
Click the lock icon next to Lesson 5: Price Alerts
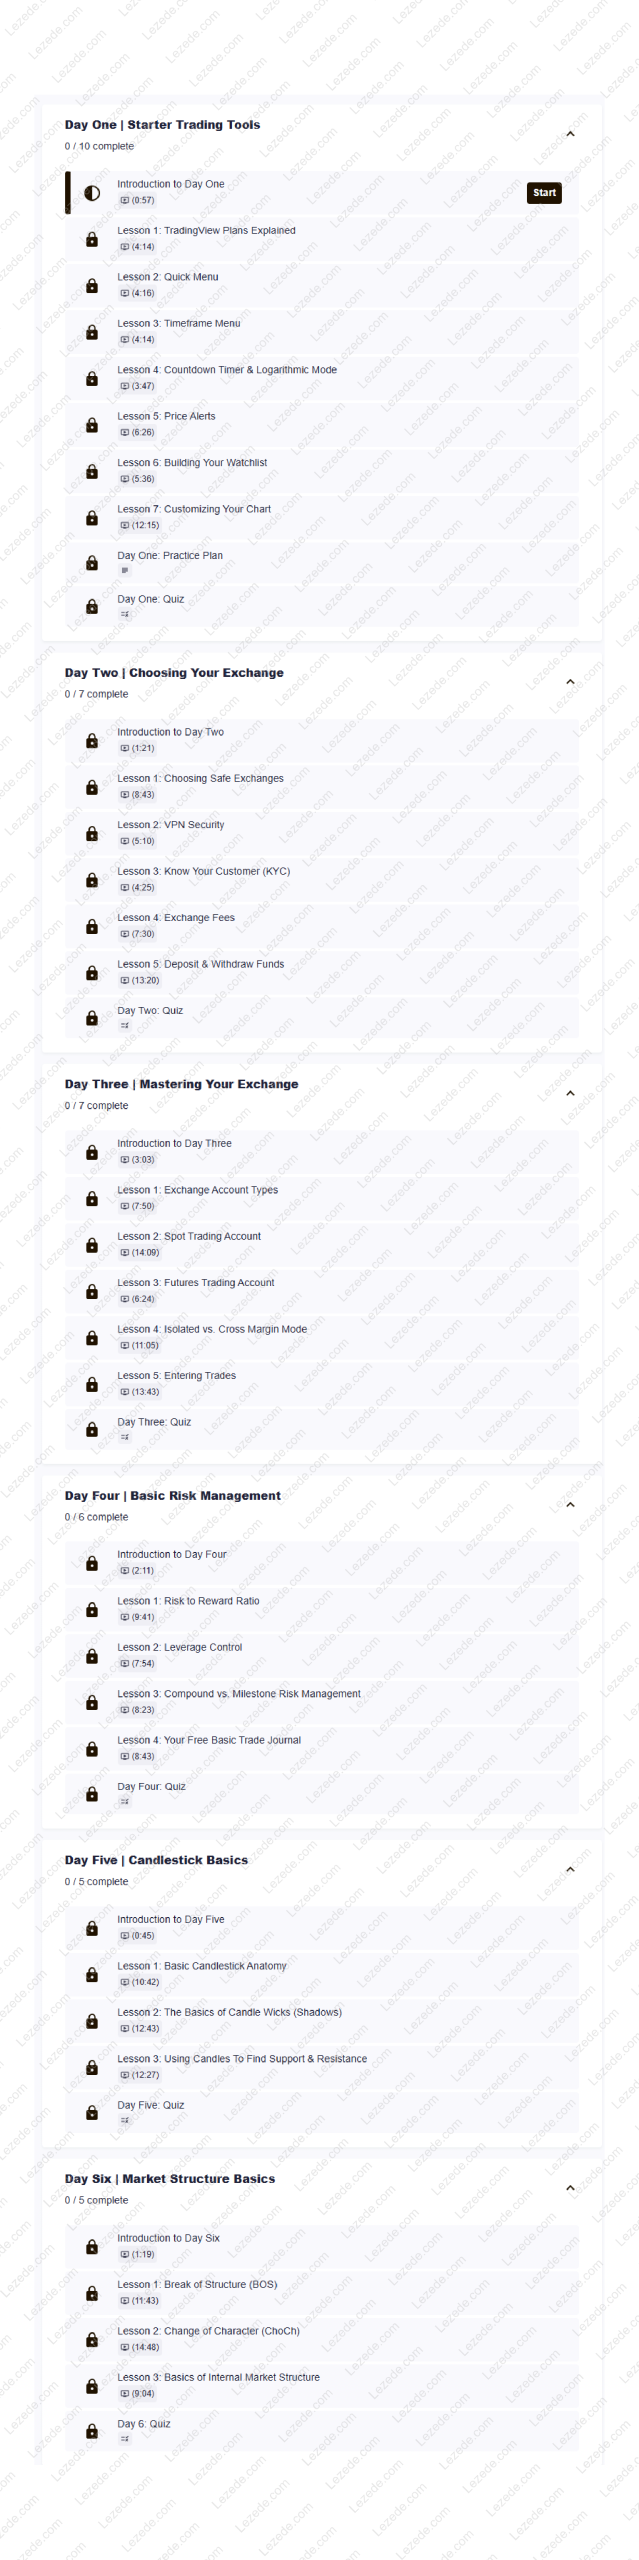(92, 425)
